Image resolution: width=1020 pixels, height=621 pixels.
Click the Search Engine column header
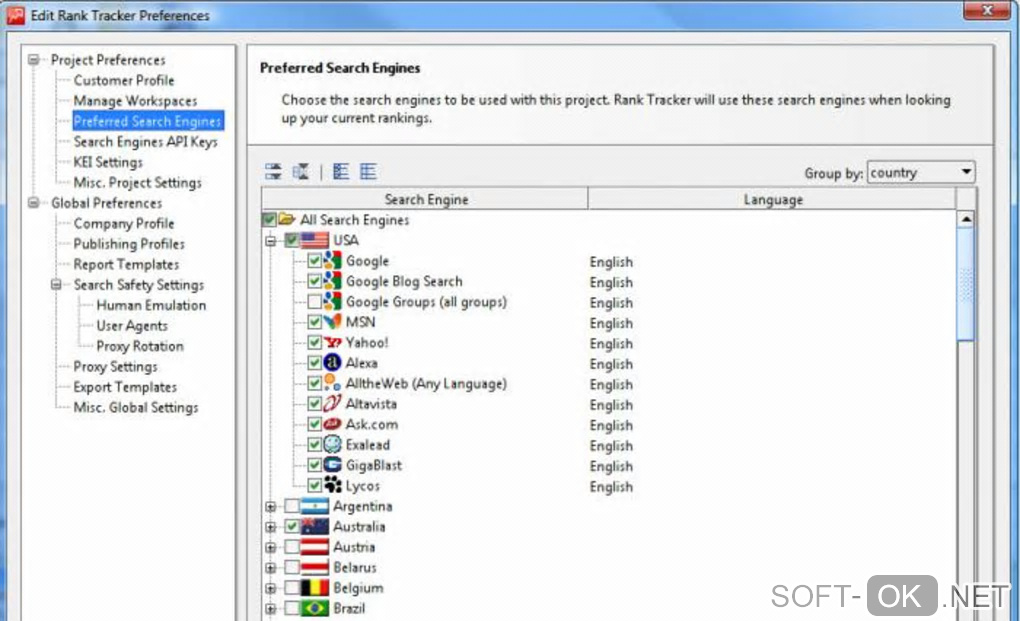click(x=425, y=199)
